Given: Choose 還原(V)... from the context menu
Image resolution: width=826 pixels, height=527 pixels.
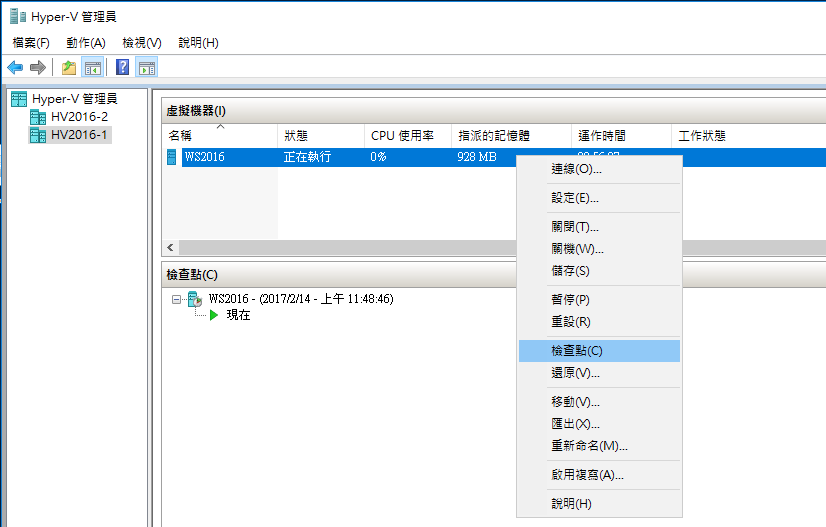Looking at the screenshot, I should click(x=599, y=373).
